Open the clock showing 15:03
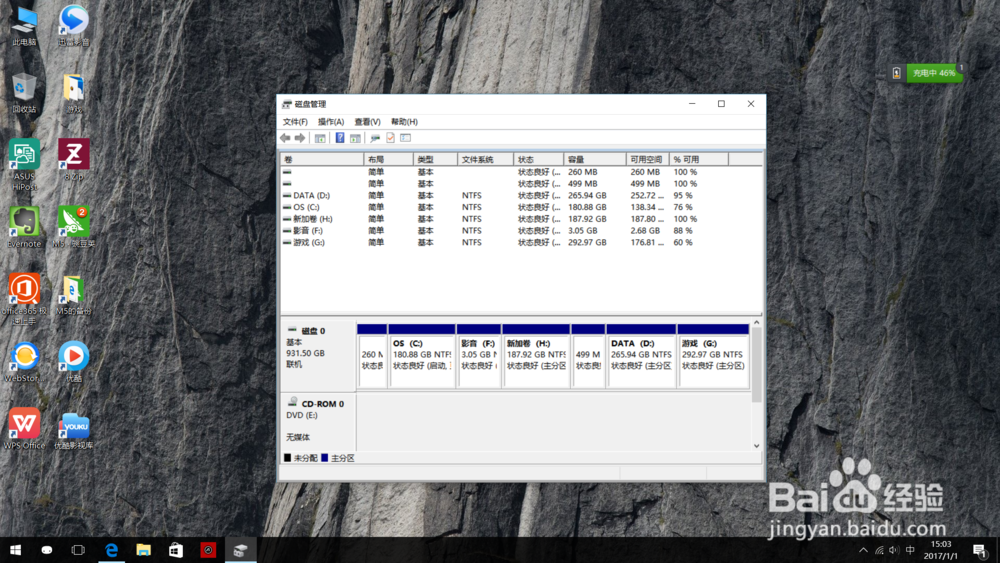The width and height of the screenshot is (1000, 563). pos(941,550)
